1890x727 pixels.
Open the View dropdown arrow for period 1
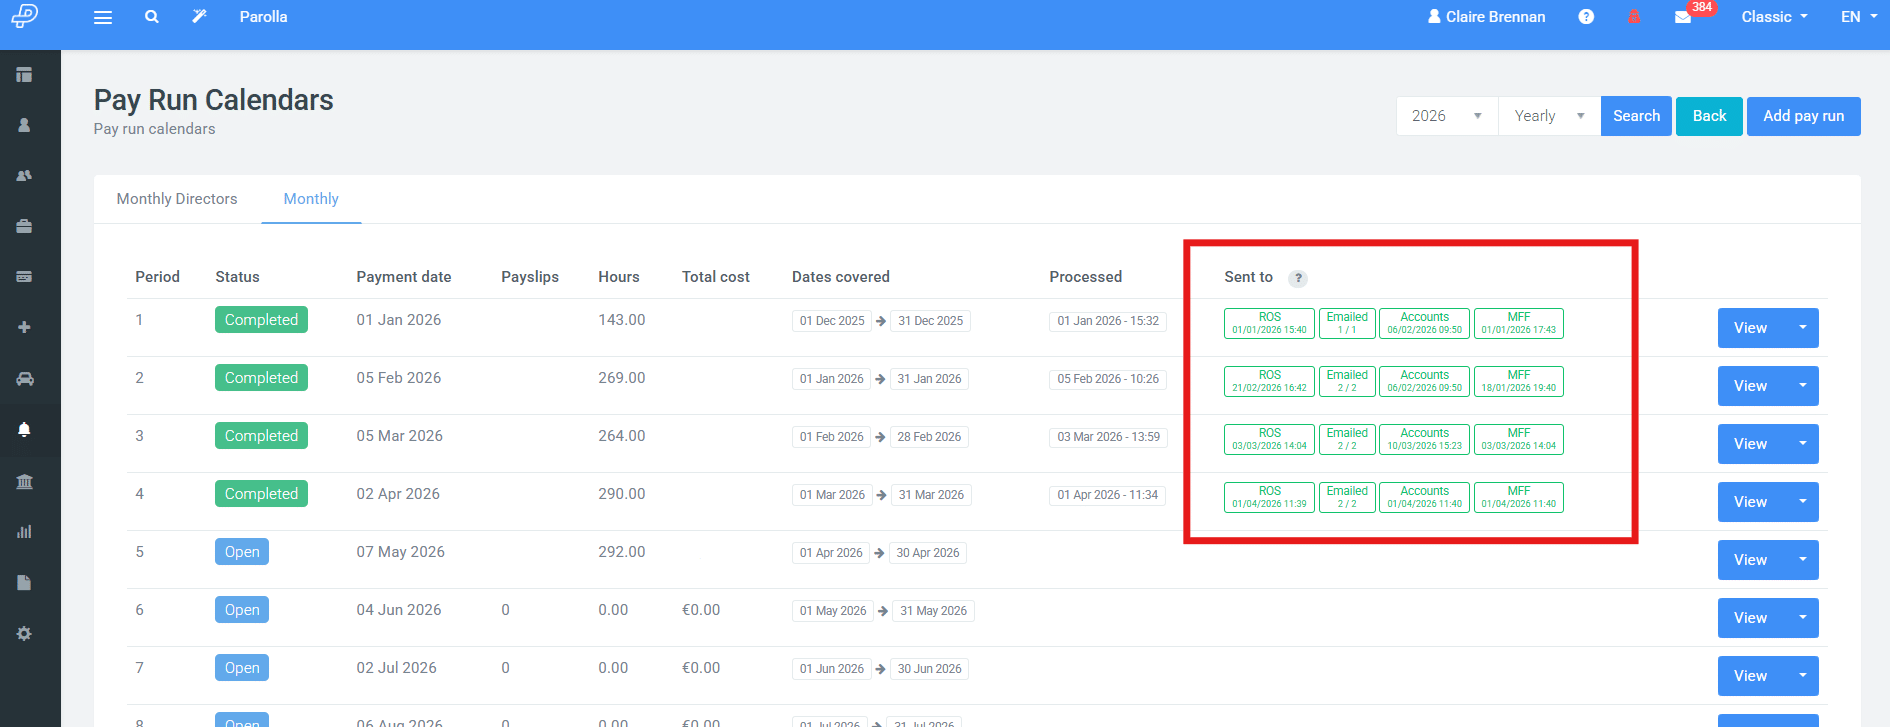[x=1803, y=328]
